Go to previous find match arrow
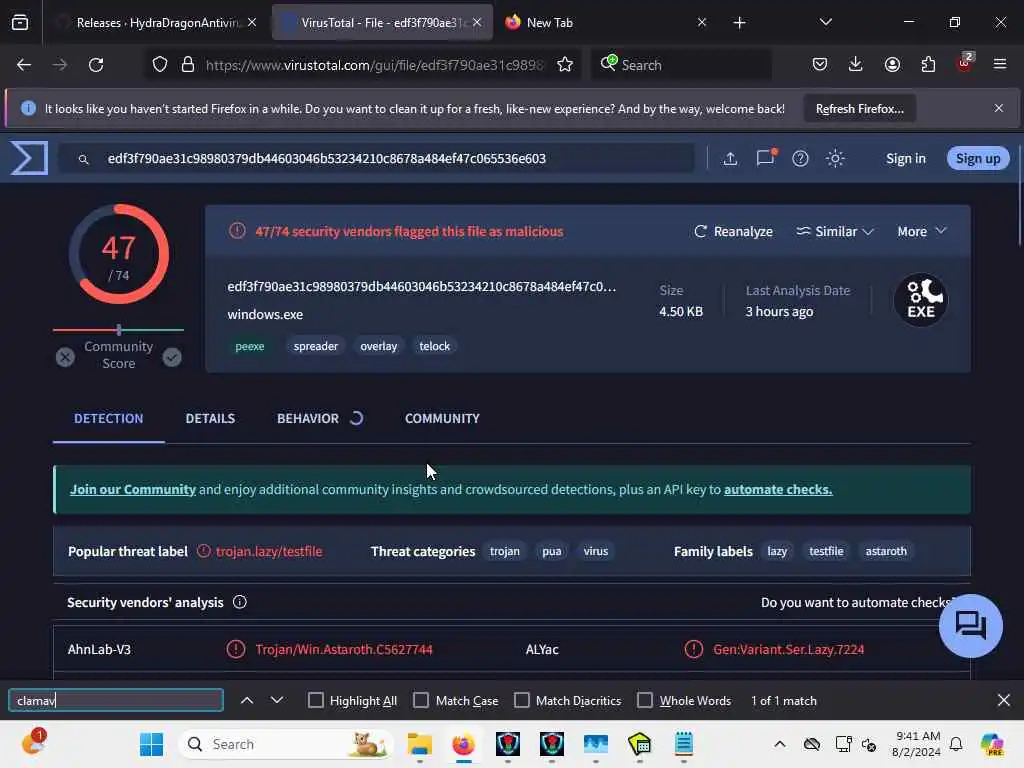The image size is (1024, 768). [247, 701]
